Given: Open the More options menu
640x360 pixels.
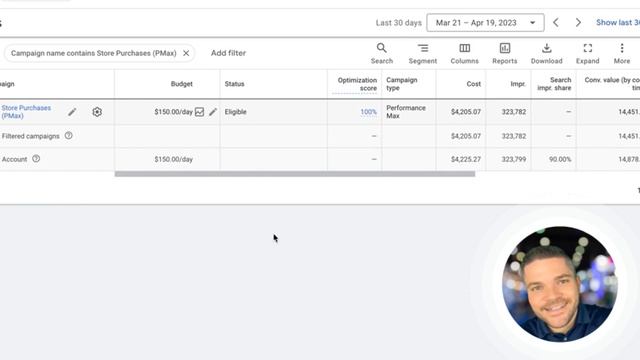Looking at the screenshot, I should 622,53.
